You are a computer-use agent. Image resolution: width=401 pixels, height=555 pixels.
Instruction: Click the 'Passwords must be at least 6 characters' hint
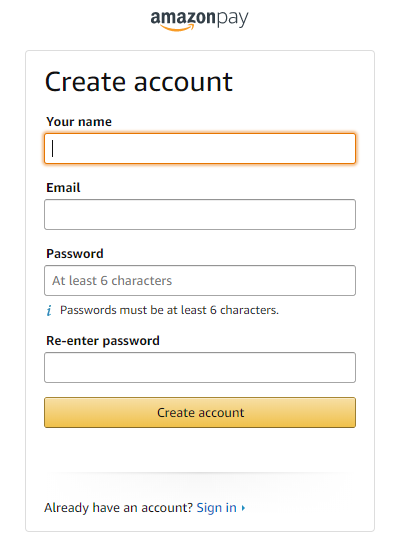point(169,310)
